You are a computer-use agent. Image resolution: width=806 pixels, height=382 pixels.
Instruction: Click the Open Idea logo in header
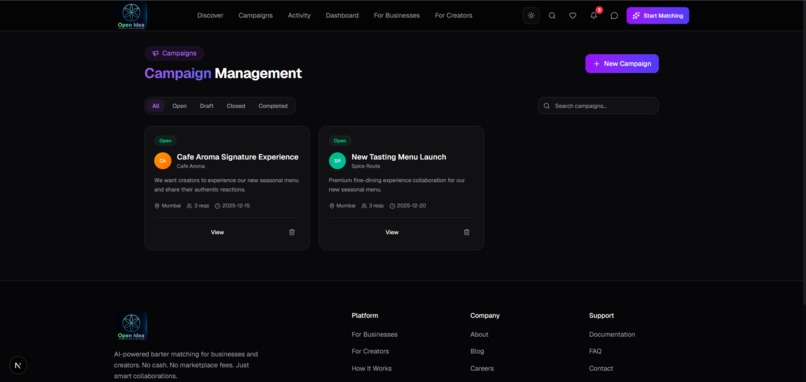coord(131,15)
